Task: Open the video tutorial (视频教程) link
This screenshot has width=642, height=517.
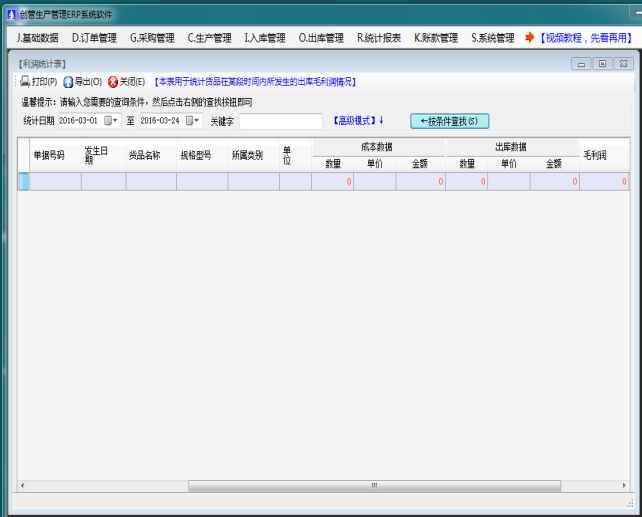Action: 586,38
